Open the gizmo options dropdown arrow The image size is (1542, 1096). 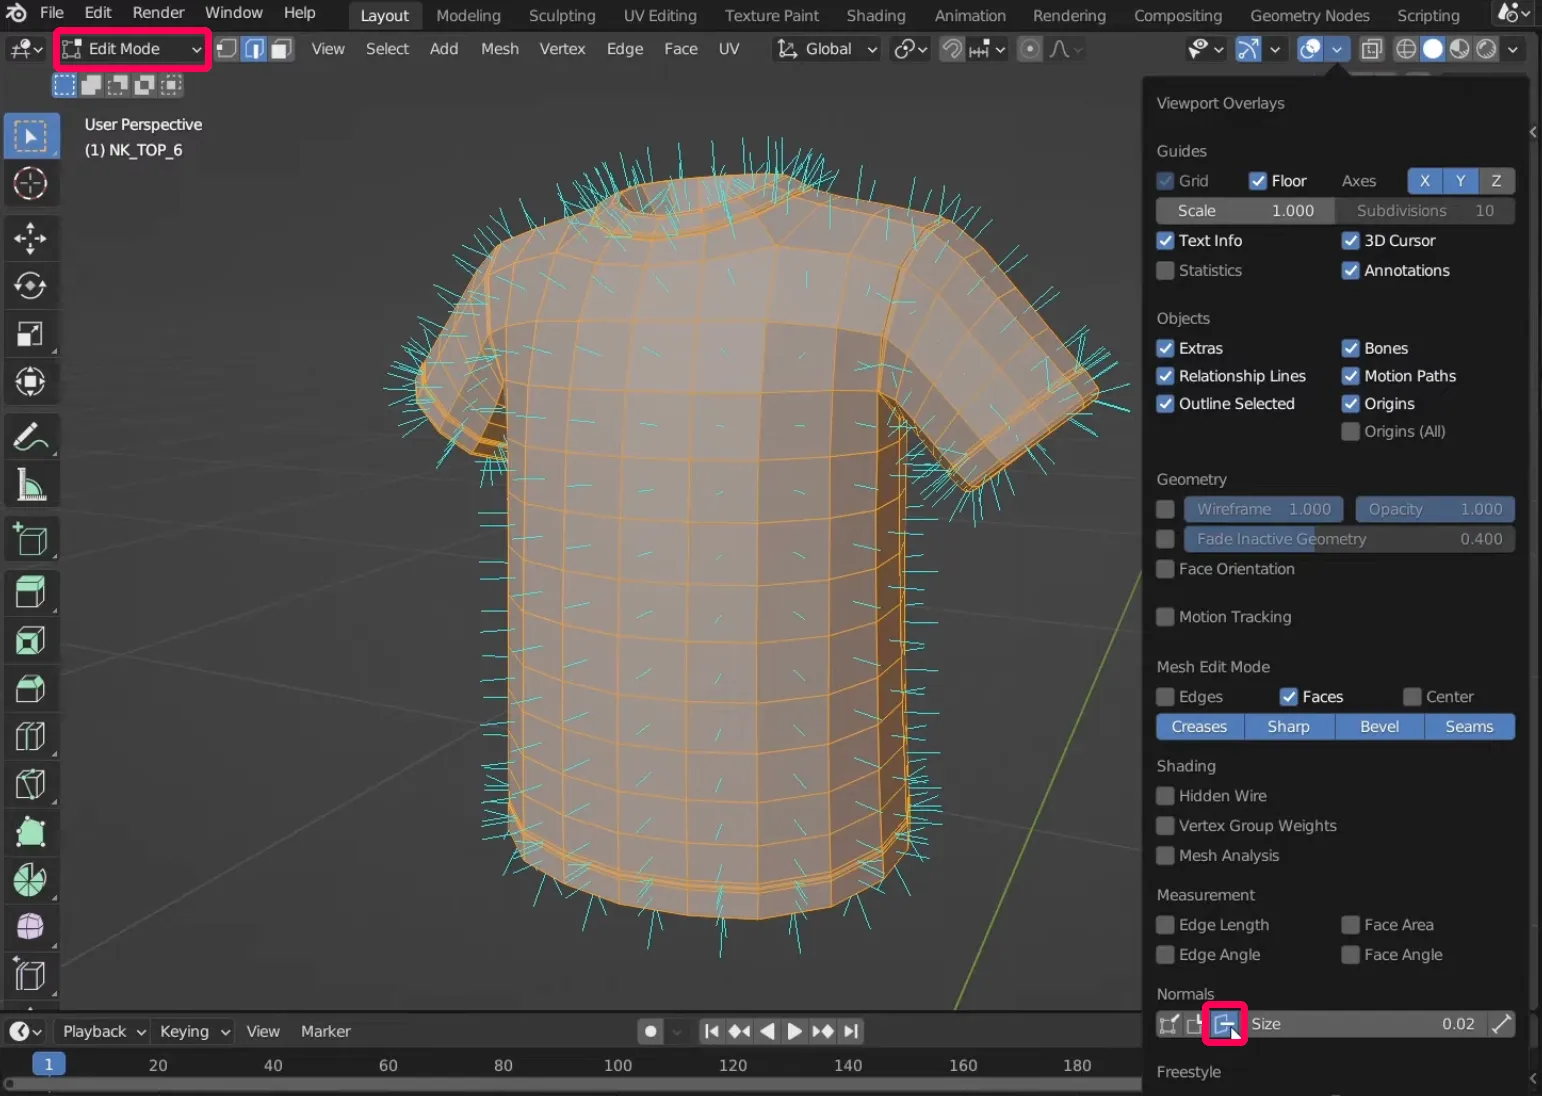click(1275, 49)
